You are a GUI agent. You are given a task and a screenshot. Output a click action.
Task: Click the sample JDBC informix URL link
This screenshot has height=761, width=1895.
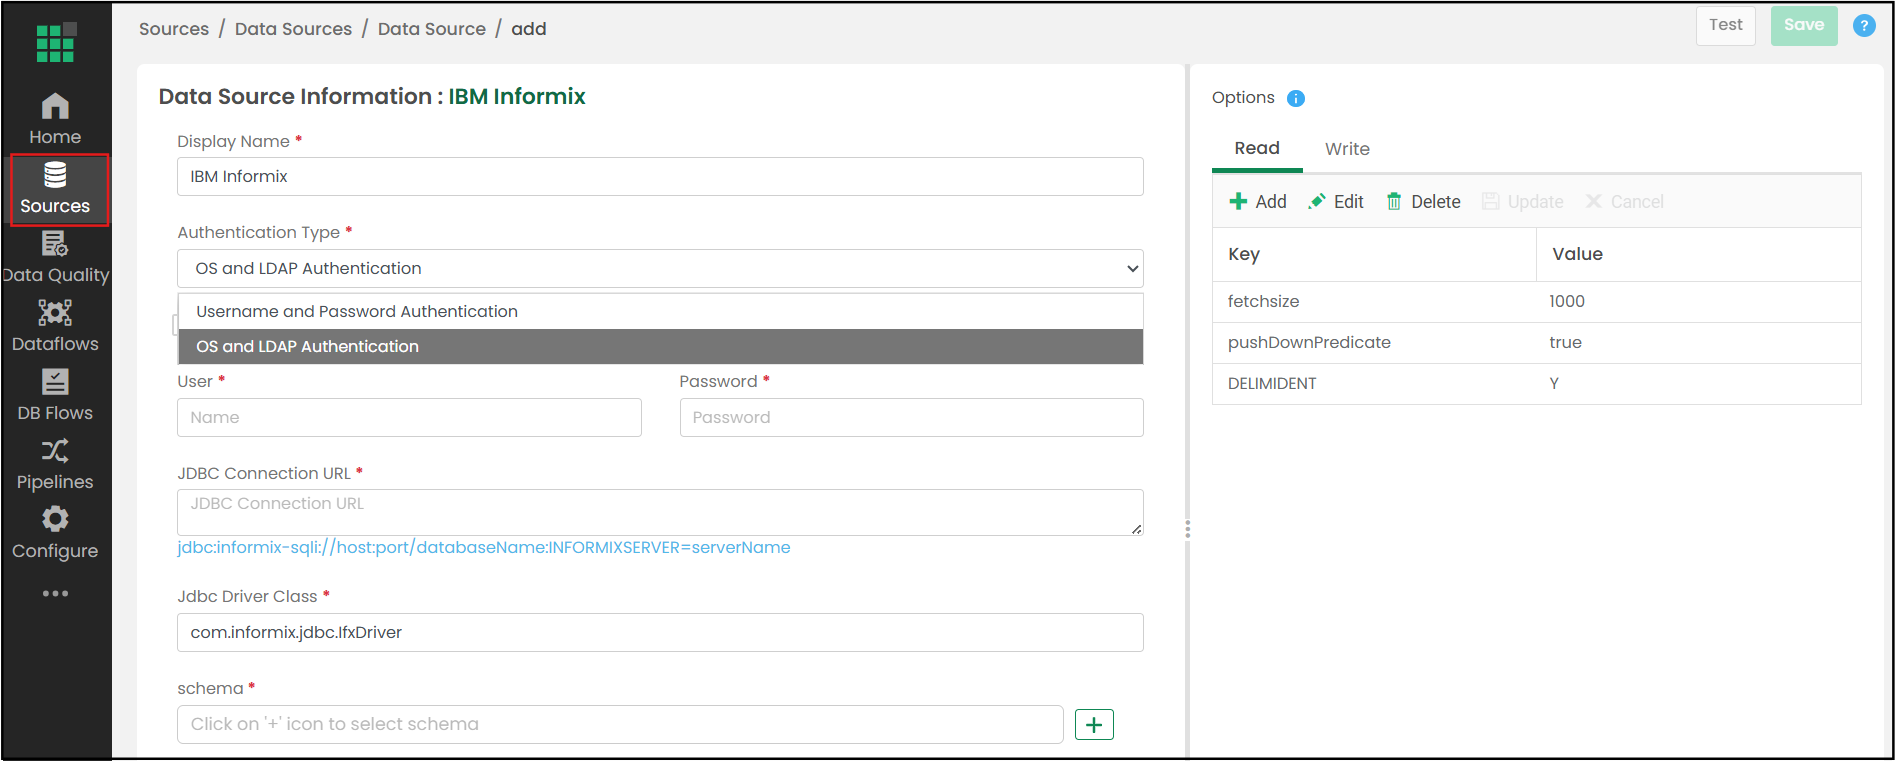click(484, 547)
